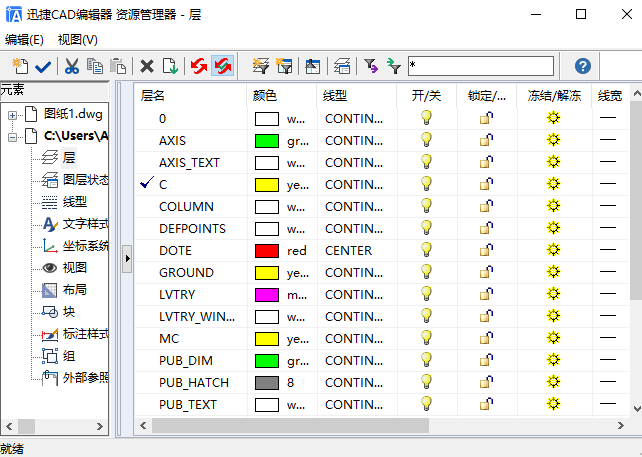Collapse the C:\Users tree node
Viewport: 642px width, 457px height.
[x=12, y=137]
